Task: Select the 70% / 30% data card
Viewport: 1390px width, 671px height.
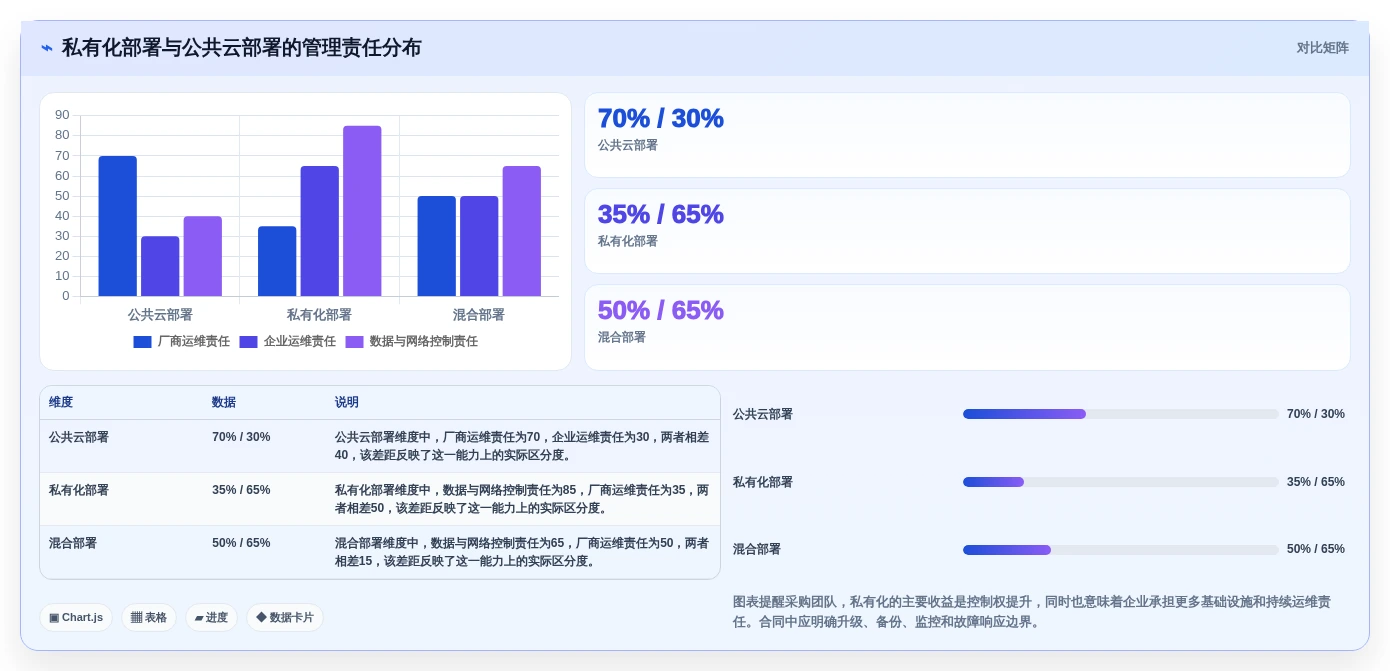Action: coord(967,135)
